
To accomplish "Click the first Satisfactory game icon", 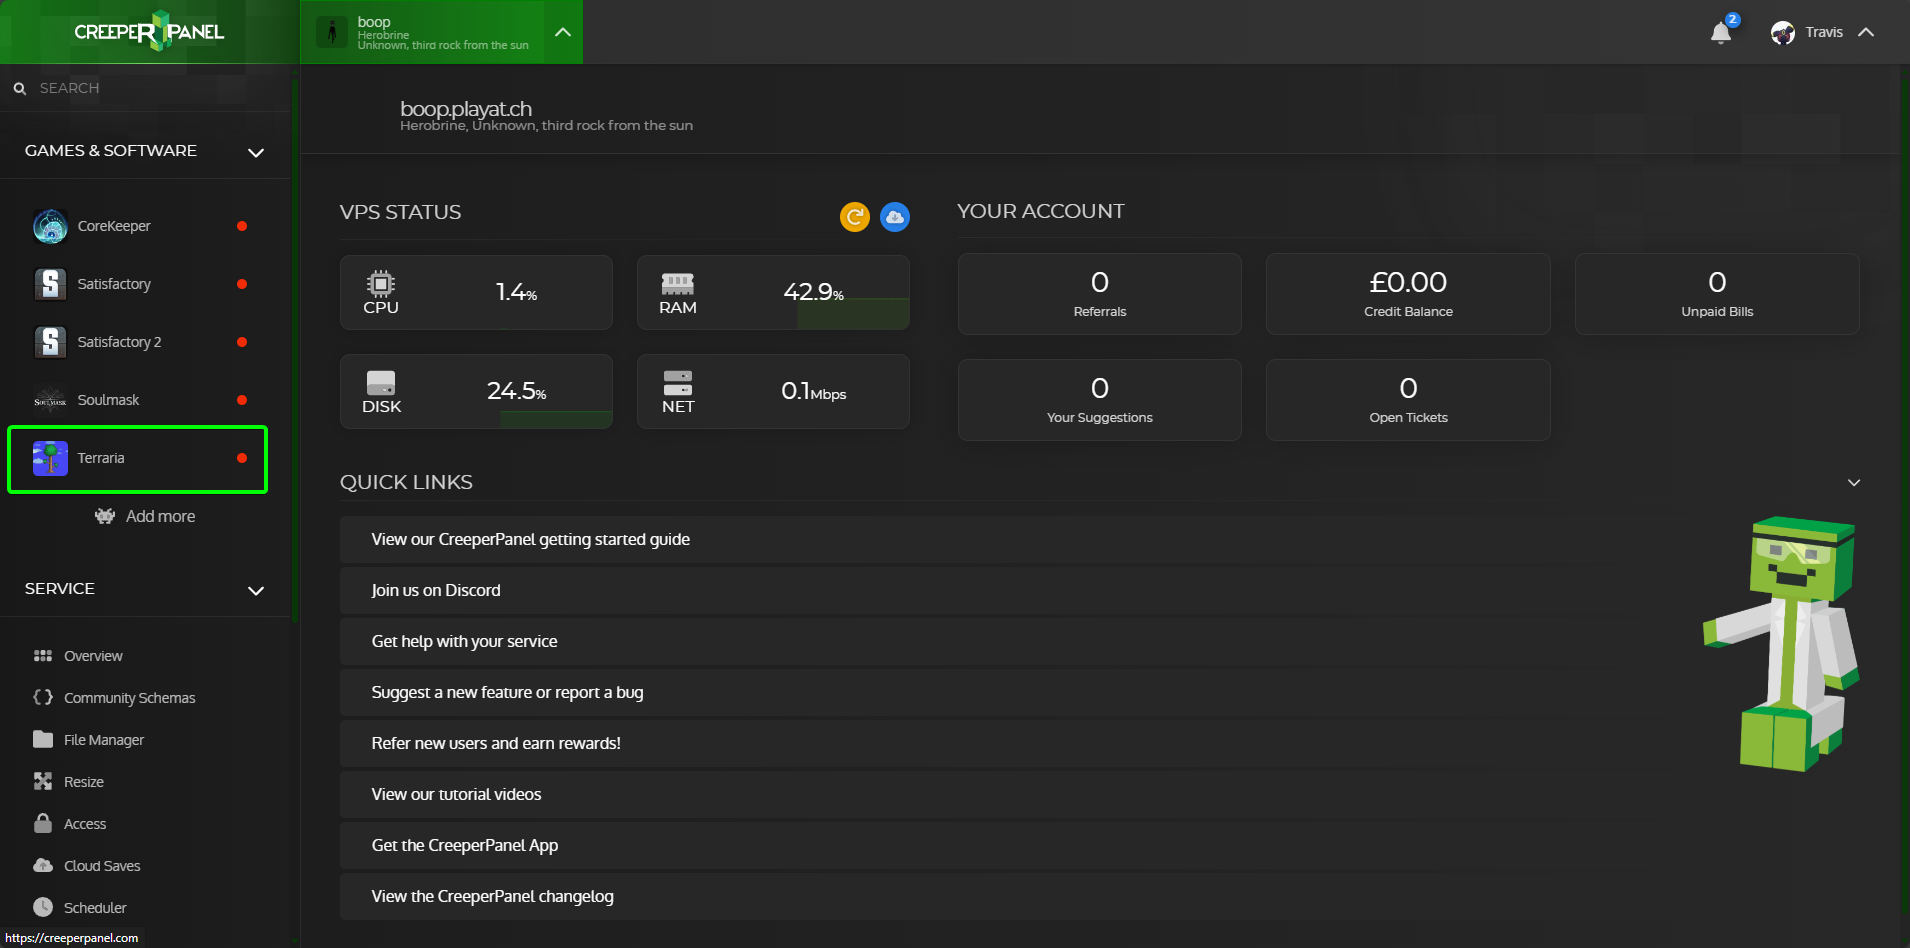I will tap(50, 284).
